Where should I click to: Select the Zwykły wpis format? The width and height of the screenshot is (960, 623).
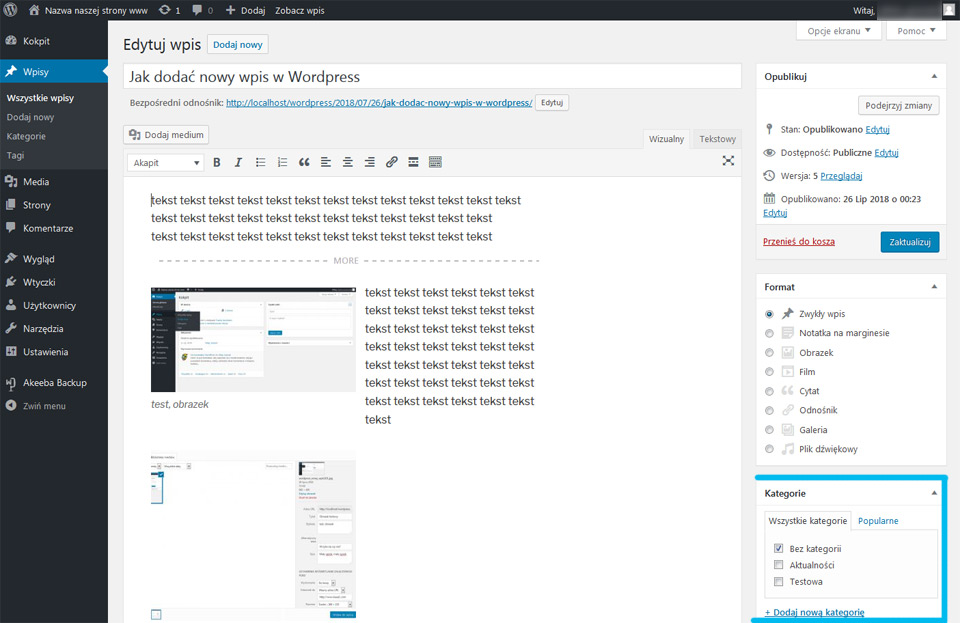click(770, 314)
